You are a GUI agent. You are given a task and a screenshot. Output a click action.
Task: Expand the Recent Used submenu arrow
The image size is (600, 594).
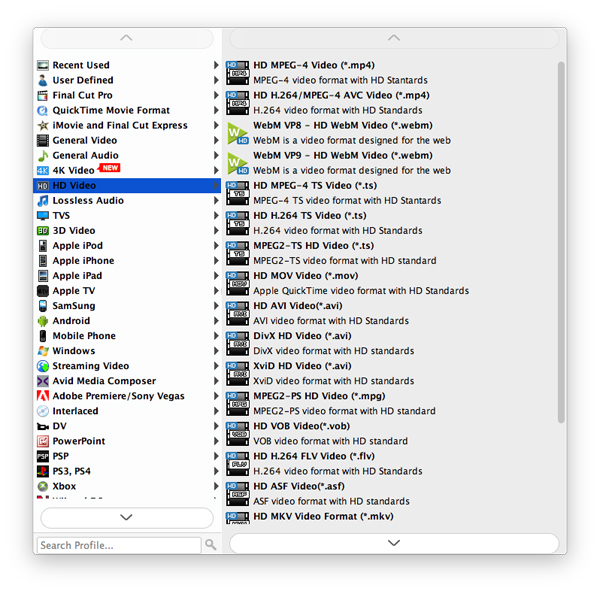pyautogui.click(x=216, y=66)
